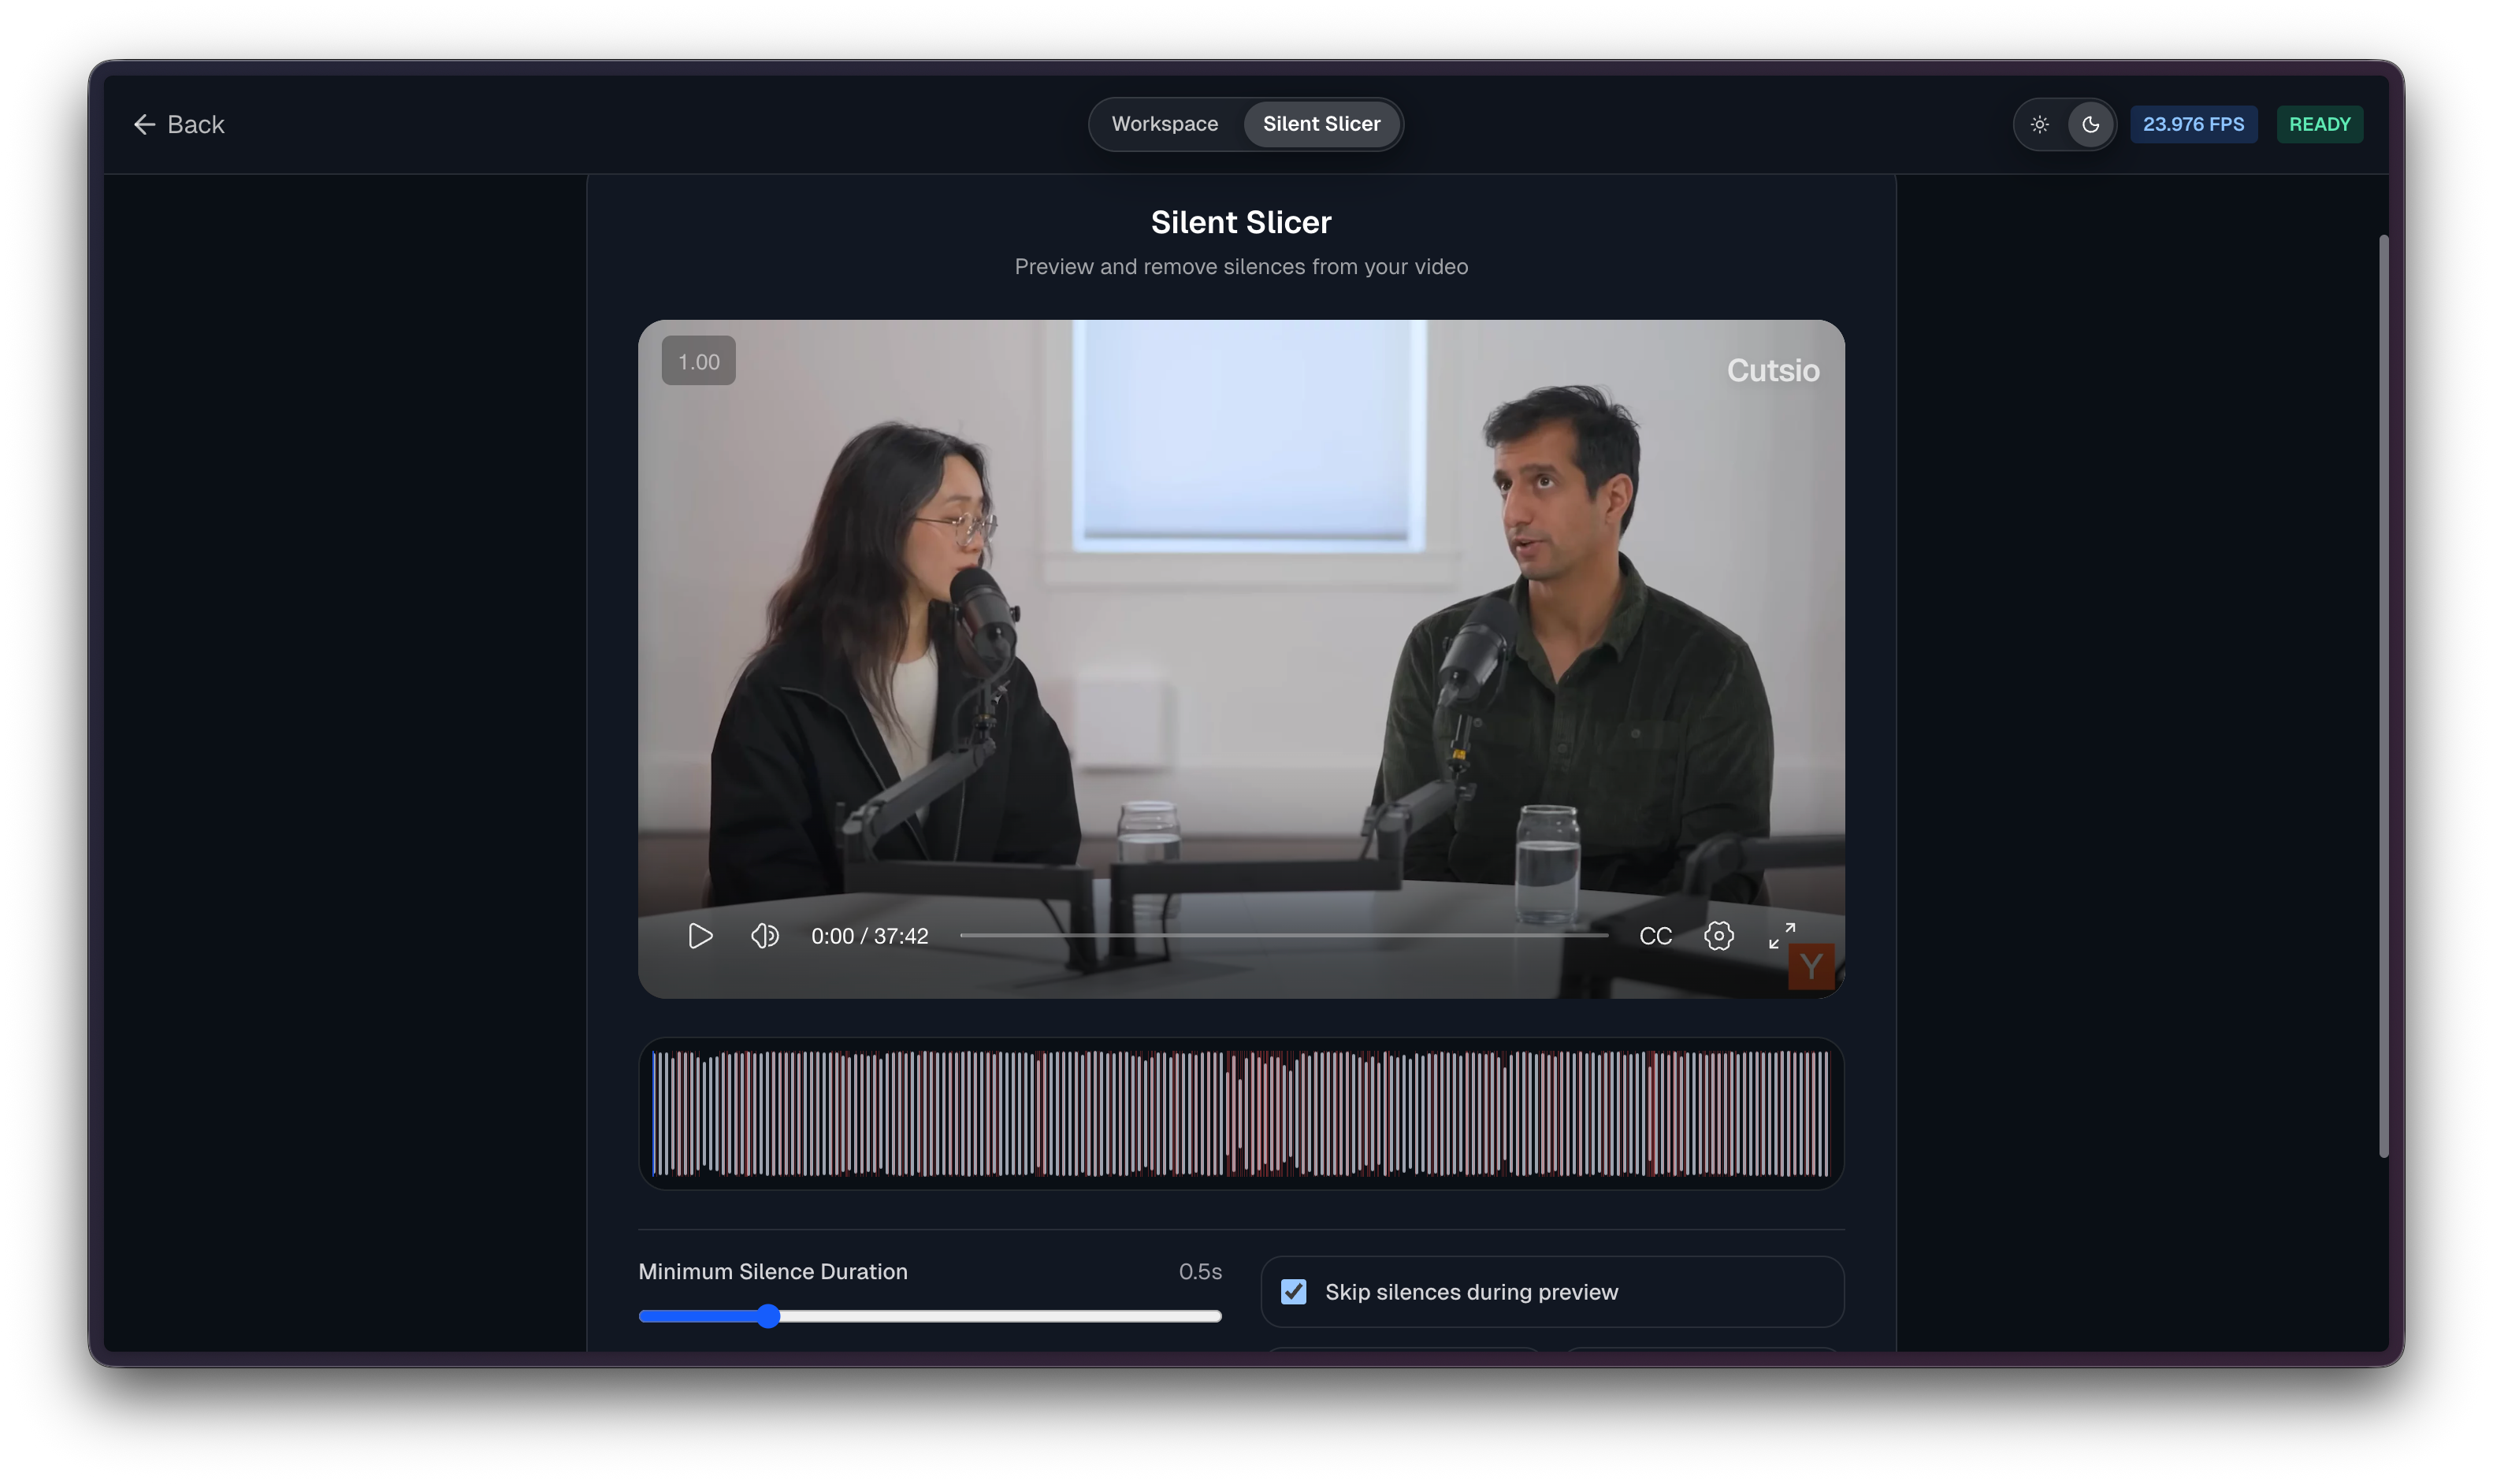The width and height of the screenshot is (2493, 1484).
Task: Toggle closed captions CC button
Action: [x=1655, y=936]
